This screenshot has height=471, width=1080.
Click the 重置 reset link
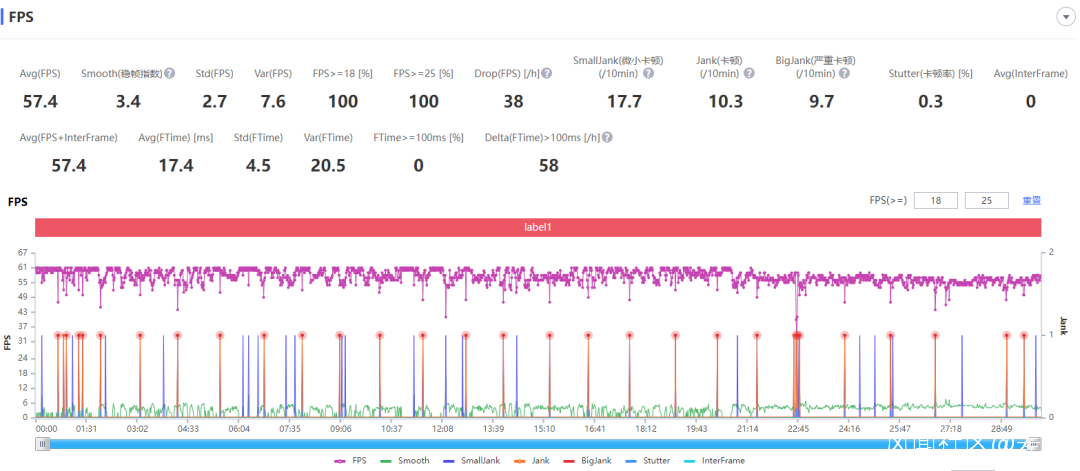(1031, 201)
